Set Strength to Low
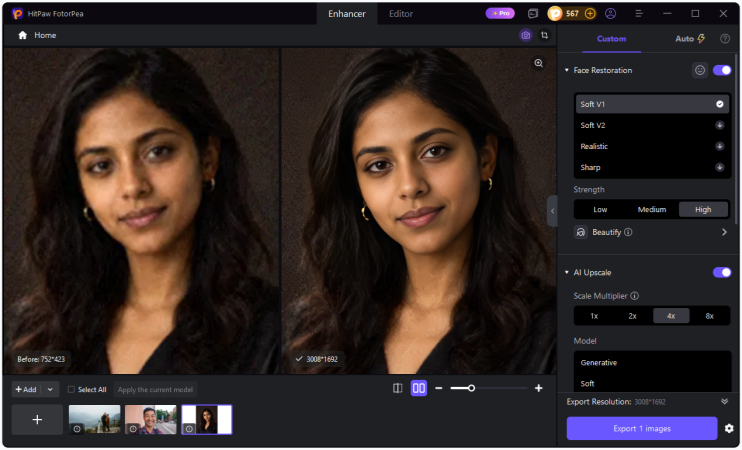The image size is (742, 450). 600,209
